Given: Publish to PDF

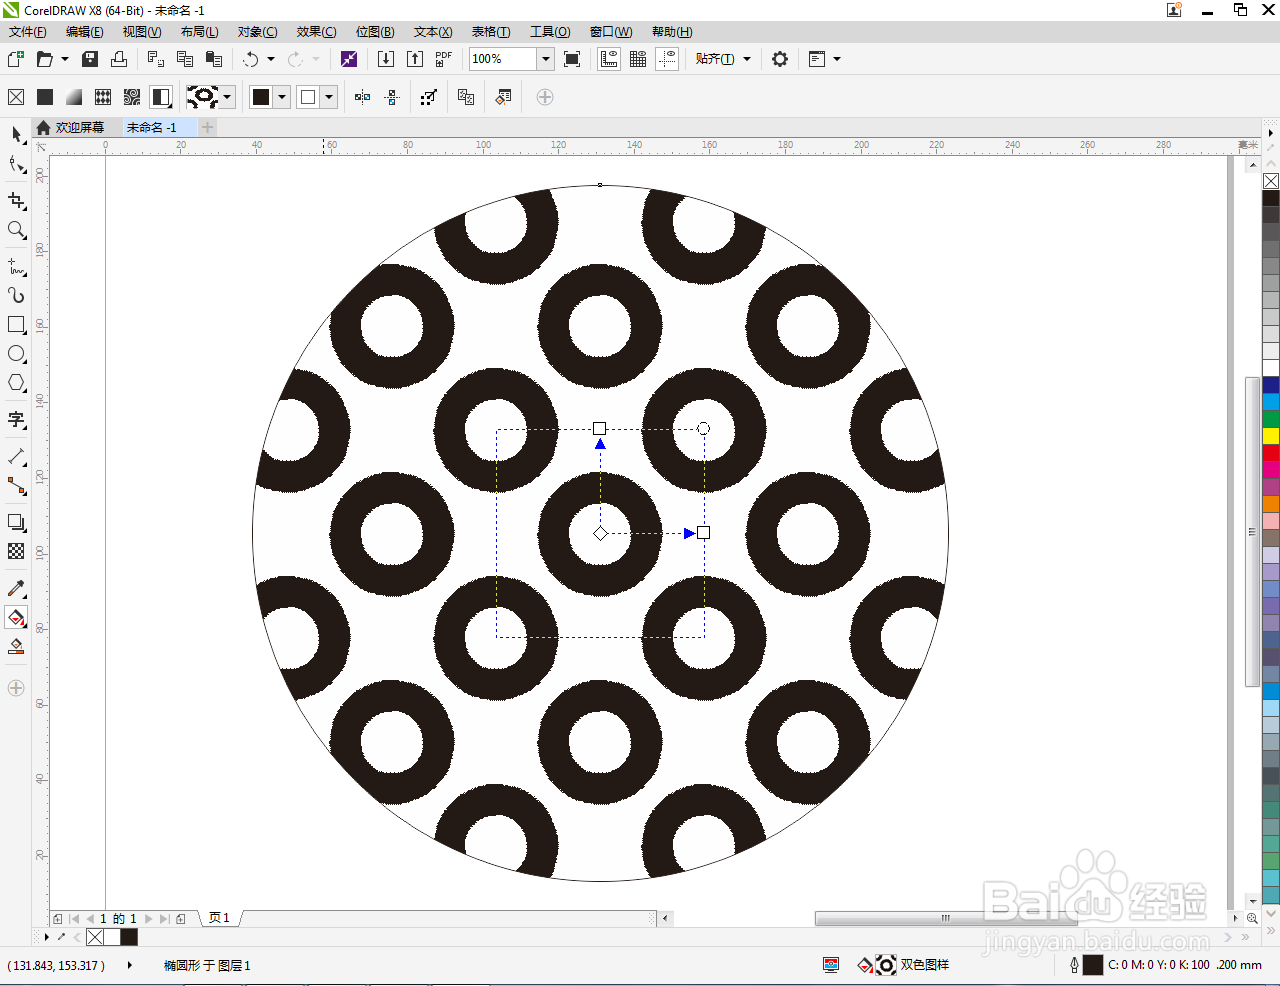Looking at the screenshot, I should tap(444, 59).
